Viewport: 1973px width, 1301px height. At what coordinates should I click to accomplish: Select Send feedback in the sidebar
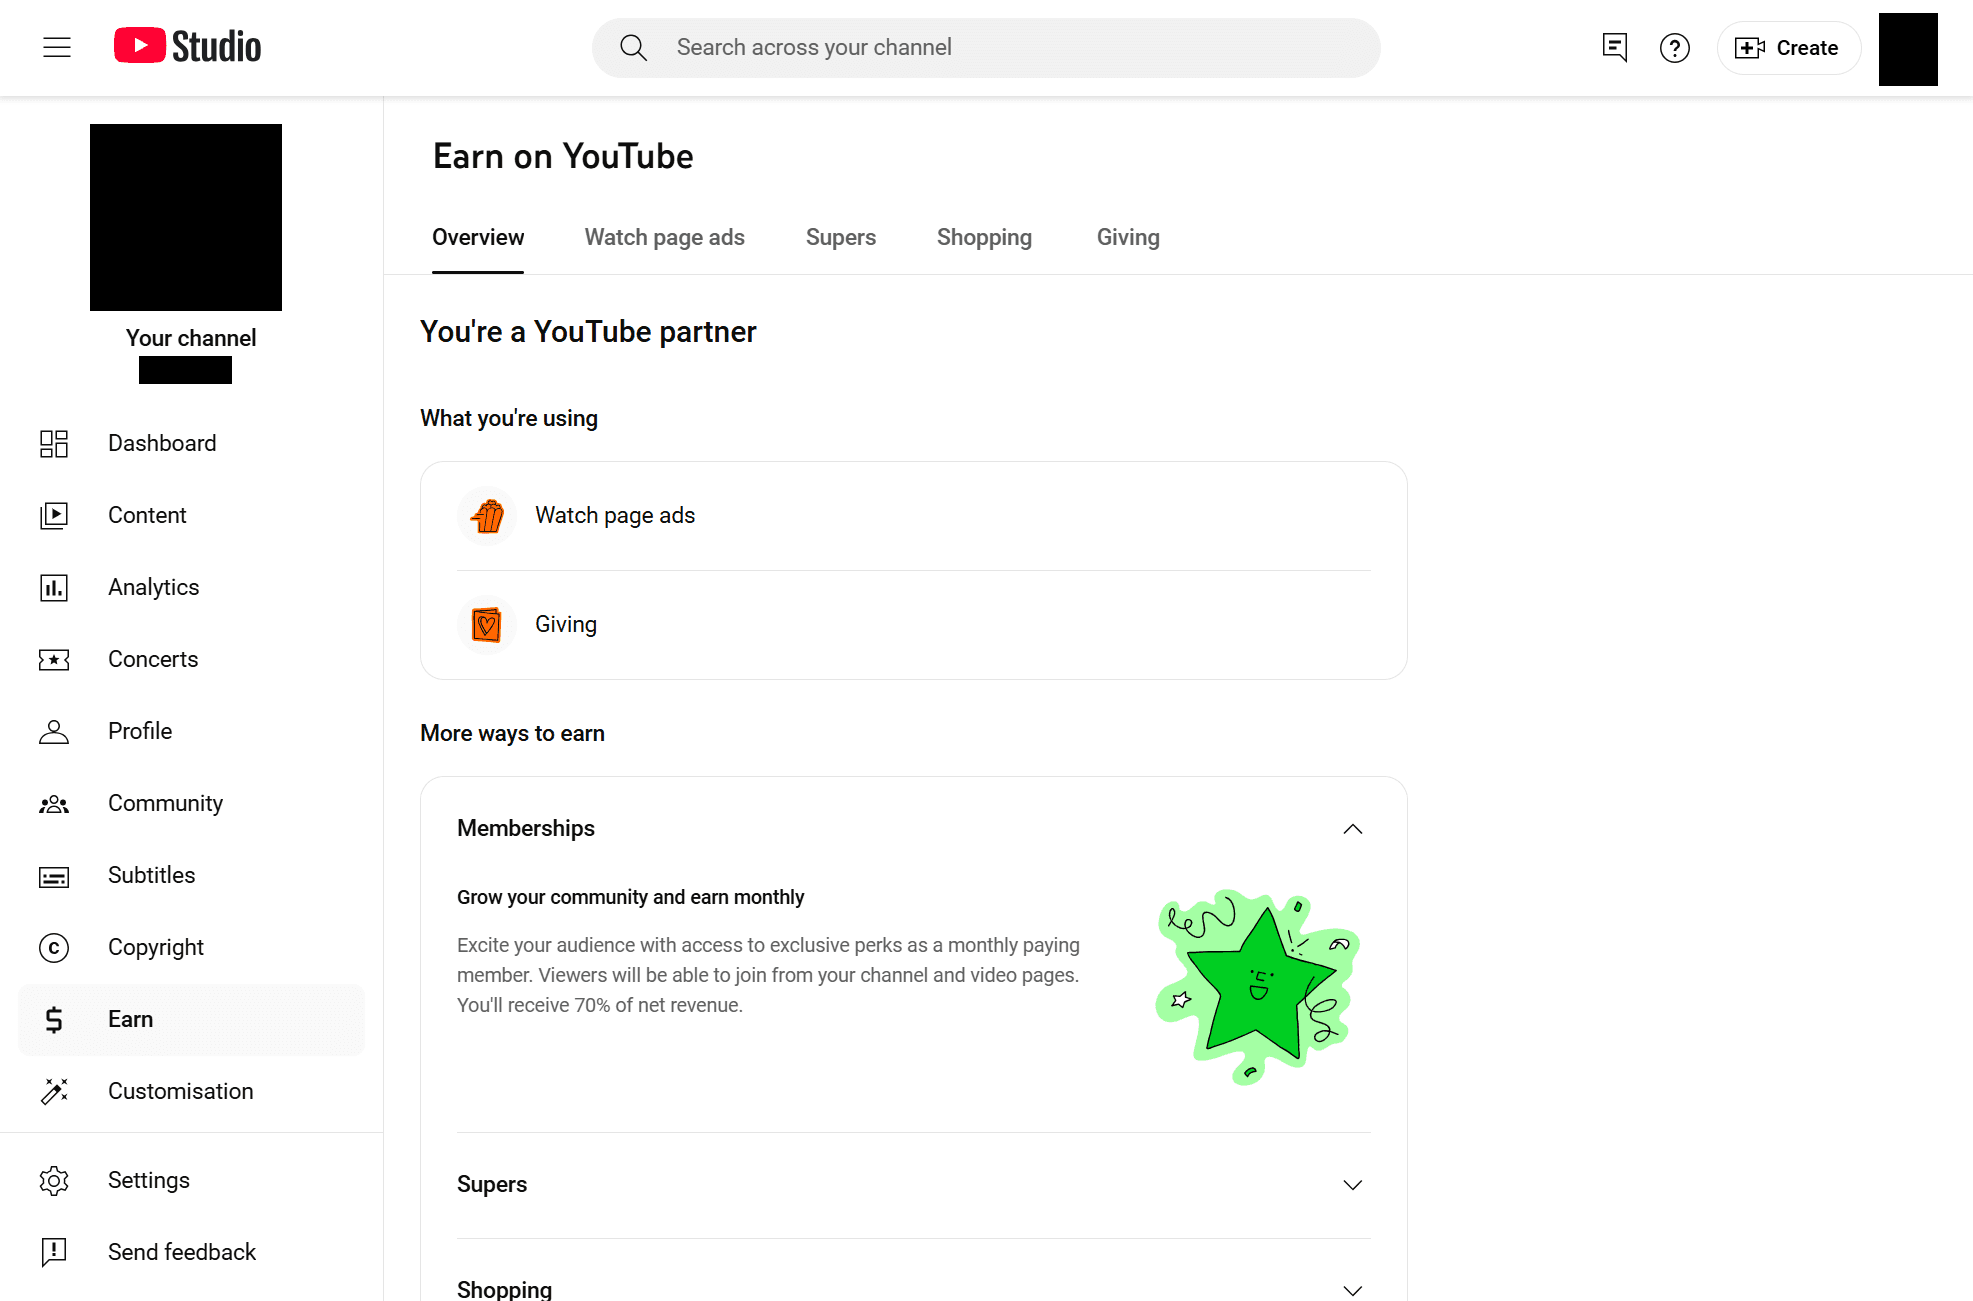(x=191, y=1252)
